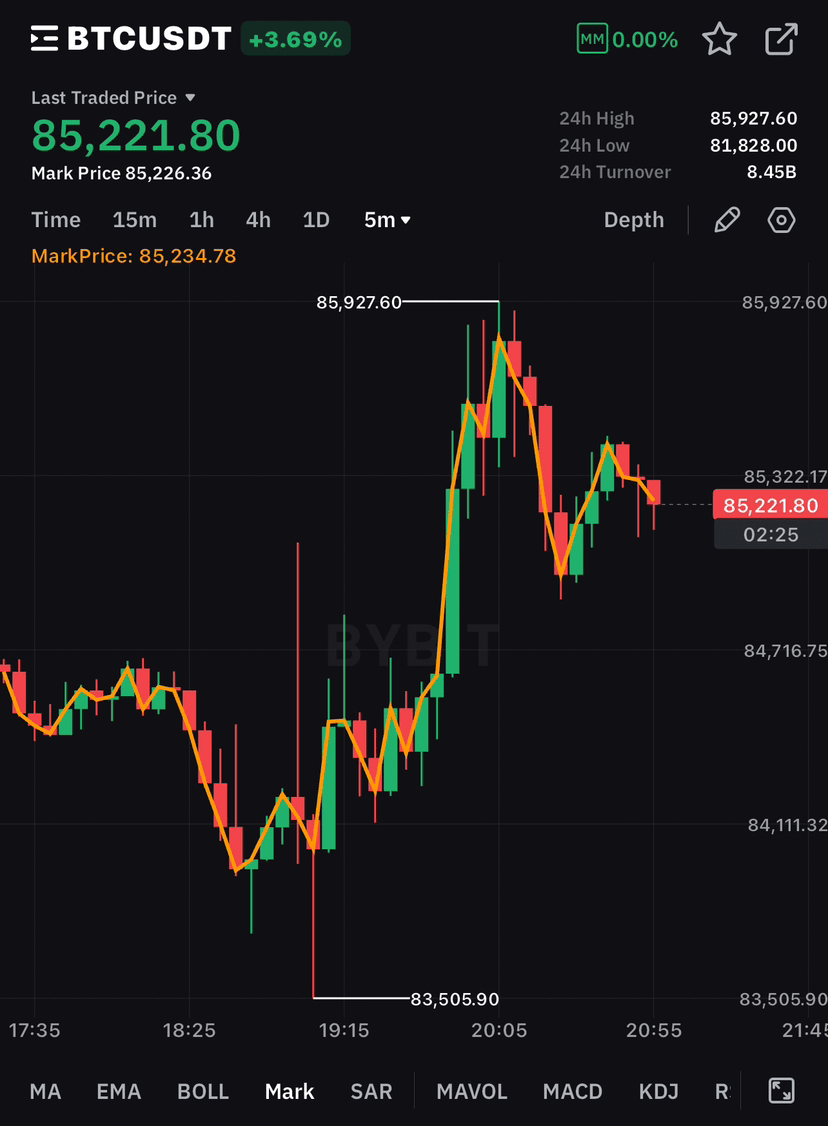The width and height of the screenshot is (828, 1126).
Task: Open the Depth chart view
Action: tap(633, 220)
